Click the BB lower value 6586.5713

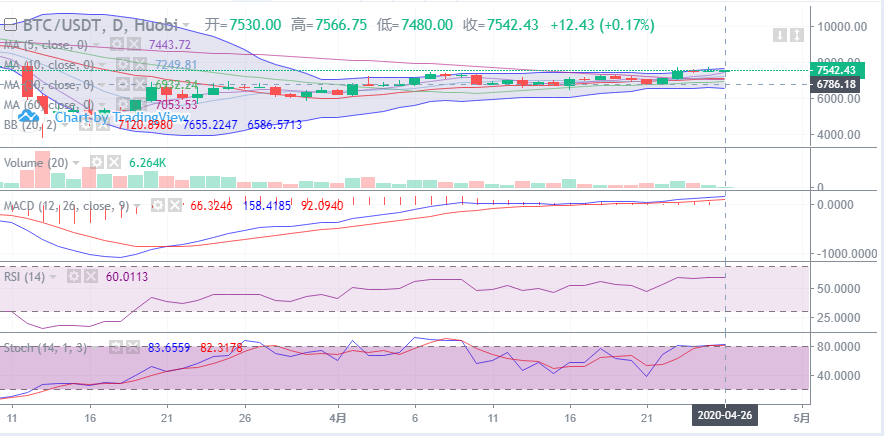click(276, 124)
